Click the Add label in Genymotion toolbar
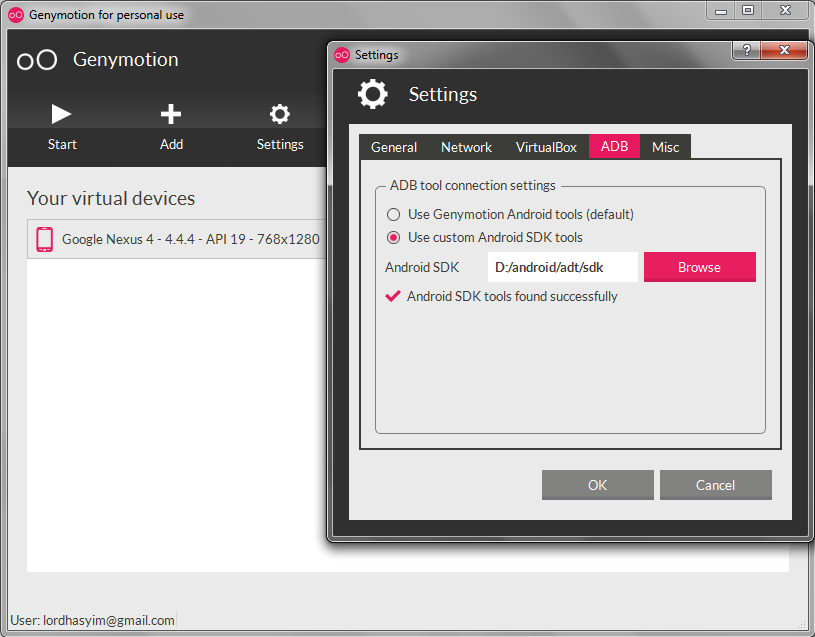Image resolution: width=815 pixels, height=637 pixels. click(x=171, y=144)
